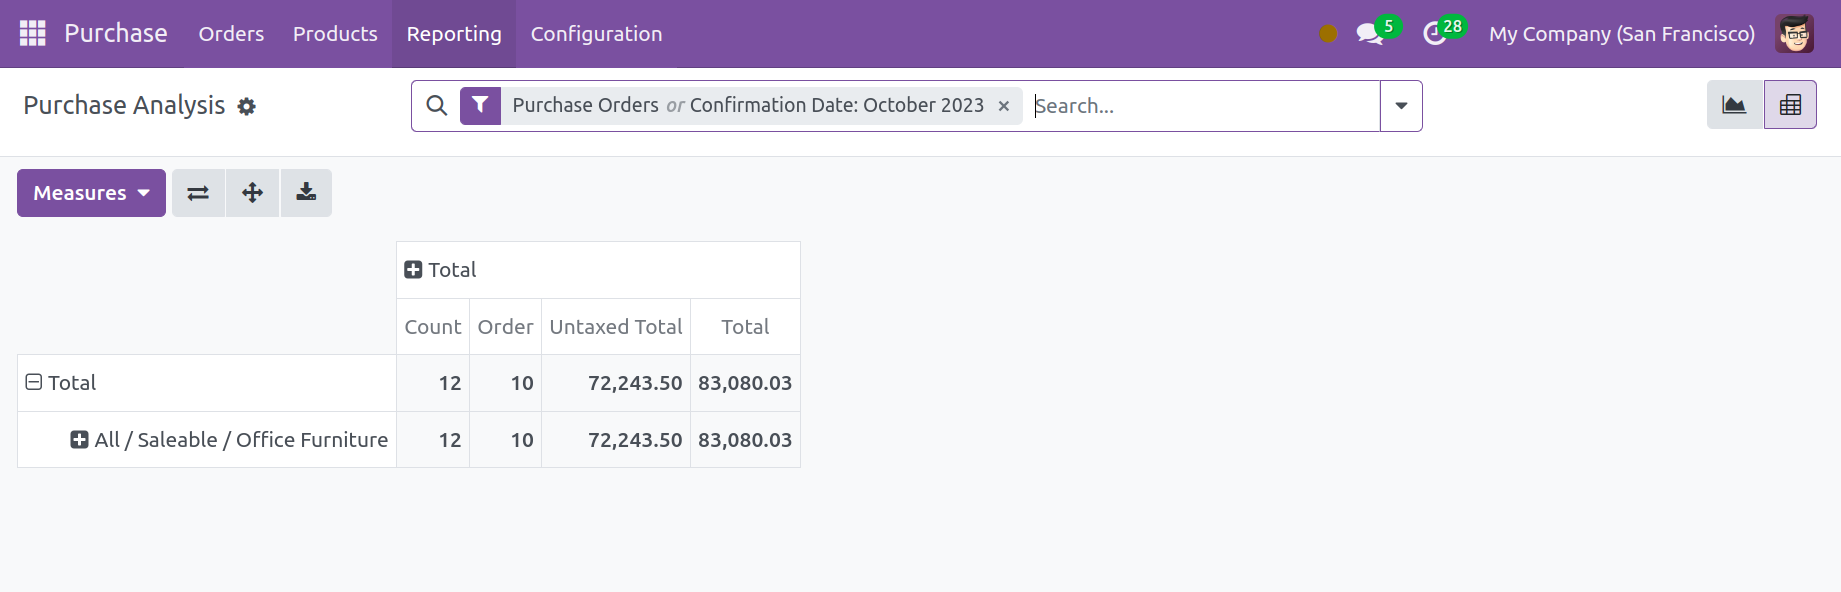Expand All / Saleable / Office Furniture row
The width and height of the screenshot is (1841, 592).
click(x=229, y=440)
